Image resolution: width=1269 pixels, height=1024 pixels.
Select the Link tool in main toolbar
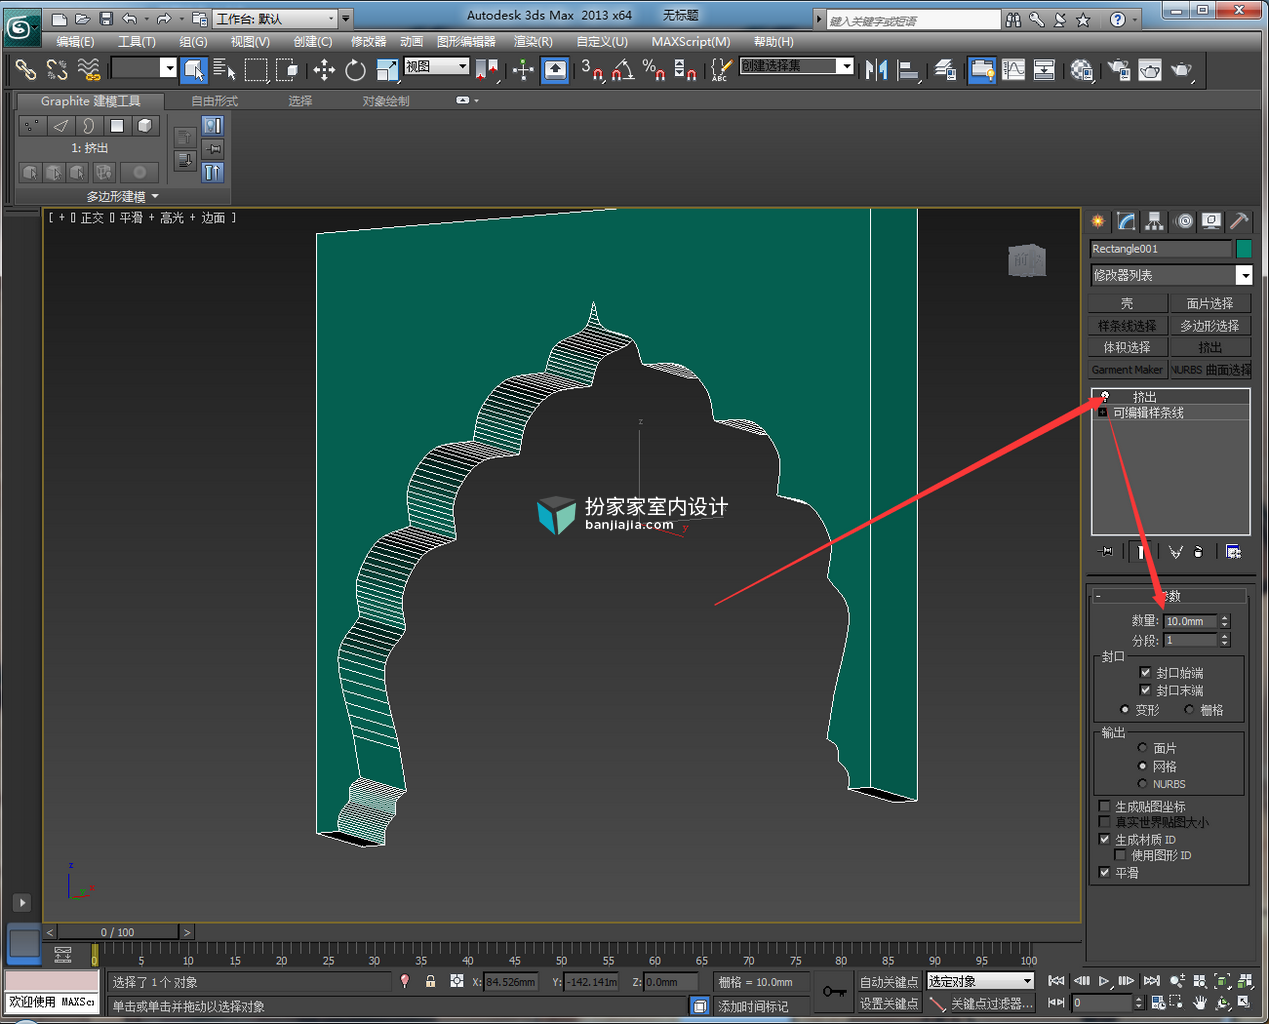pos(25,69)
